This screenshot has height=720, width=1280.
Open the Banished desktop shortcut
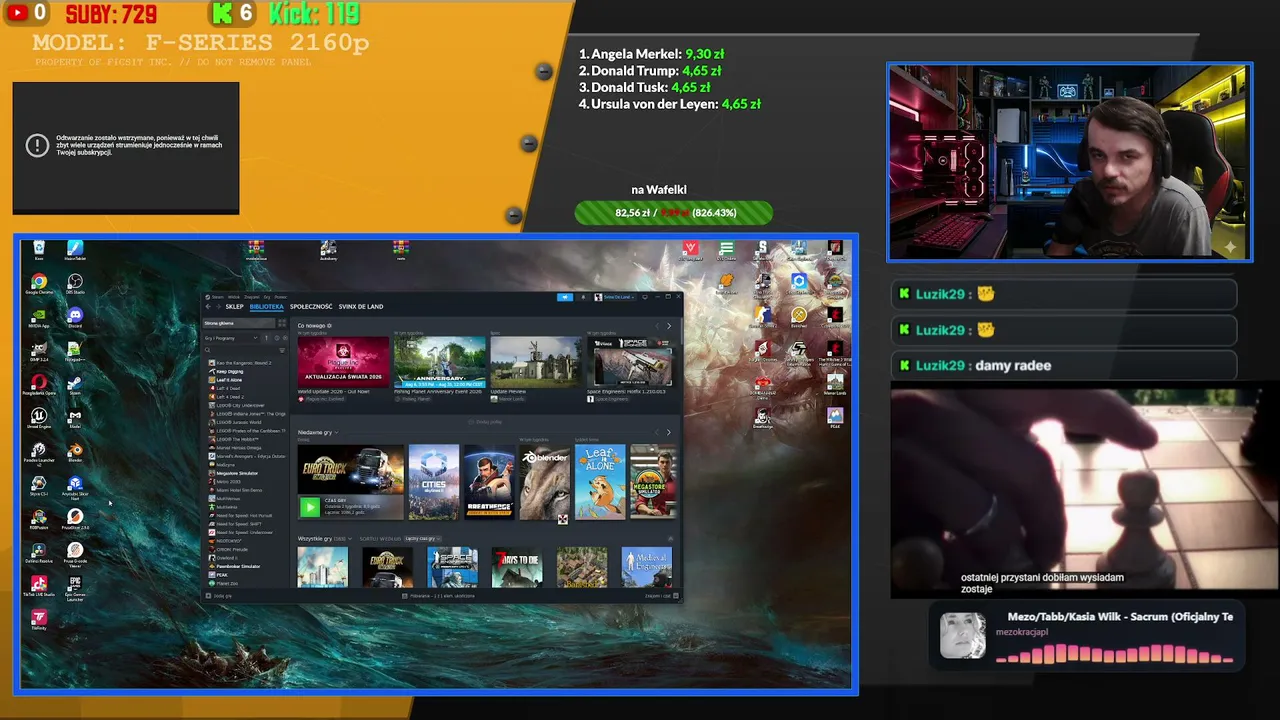(799, 317)
